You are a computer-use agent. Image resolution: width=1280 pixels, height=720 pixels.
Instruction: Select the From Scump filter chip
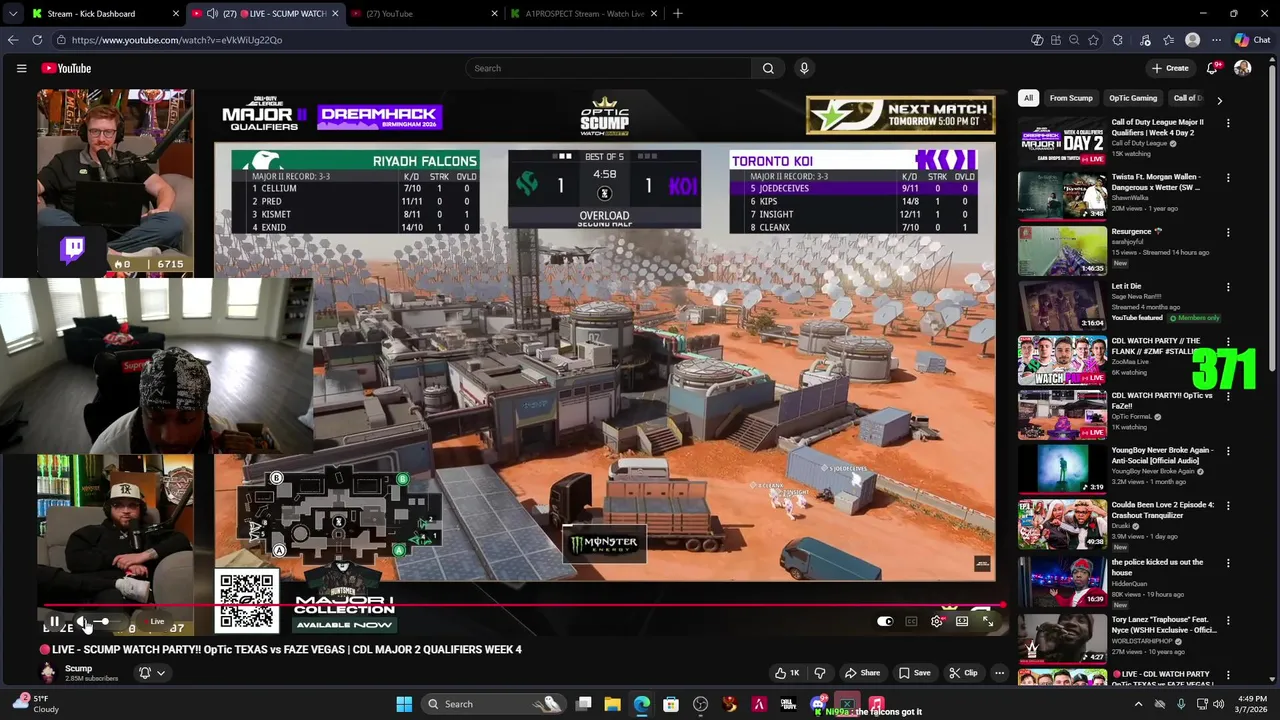coord(1071,98)
